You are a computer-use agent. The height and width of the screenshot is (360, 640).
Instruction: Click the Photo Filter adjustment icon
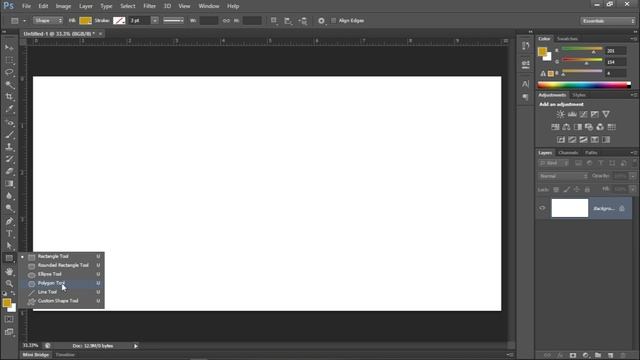click(589, 127)
